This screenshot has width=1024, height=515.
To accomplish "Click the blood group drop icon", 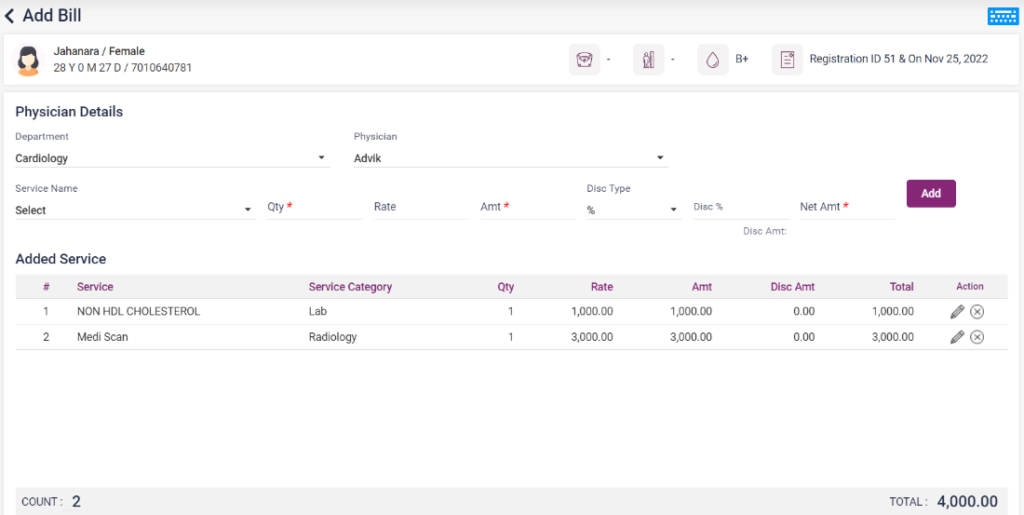I will pyautogui.click(x=712, y=60).
